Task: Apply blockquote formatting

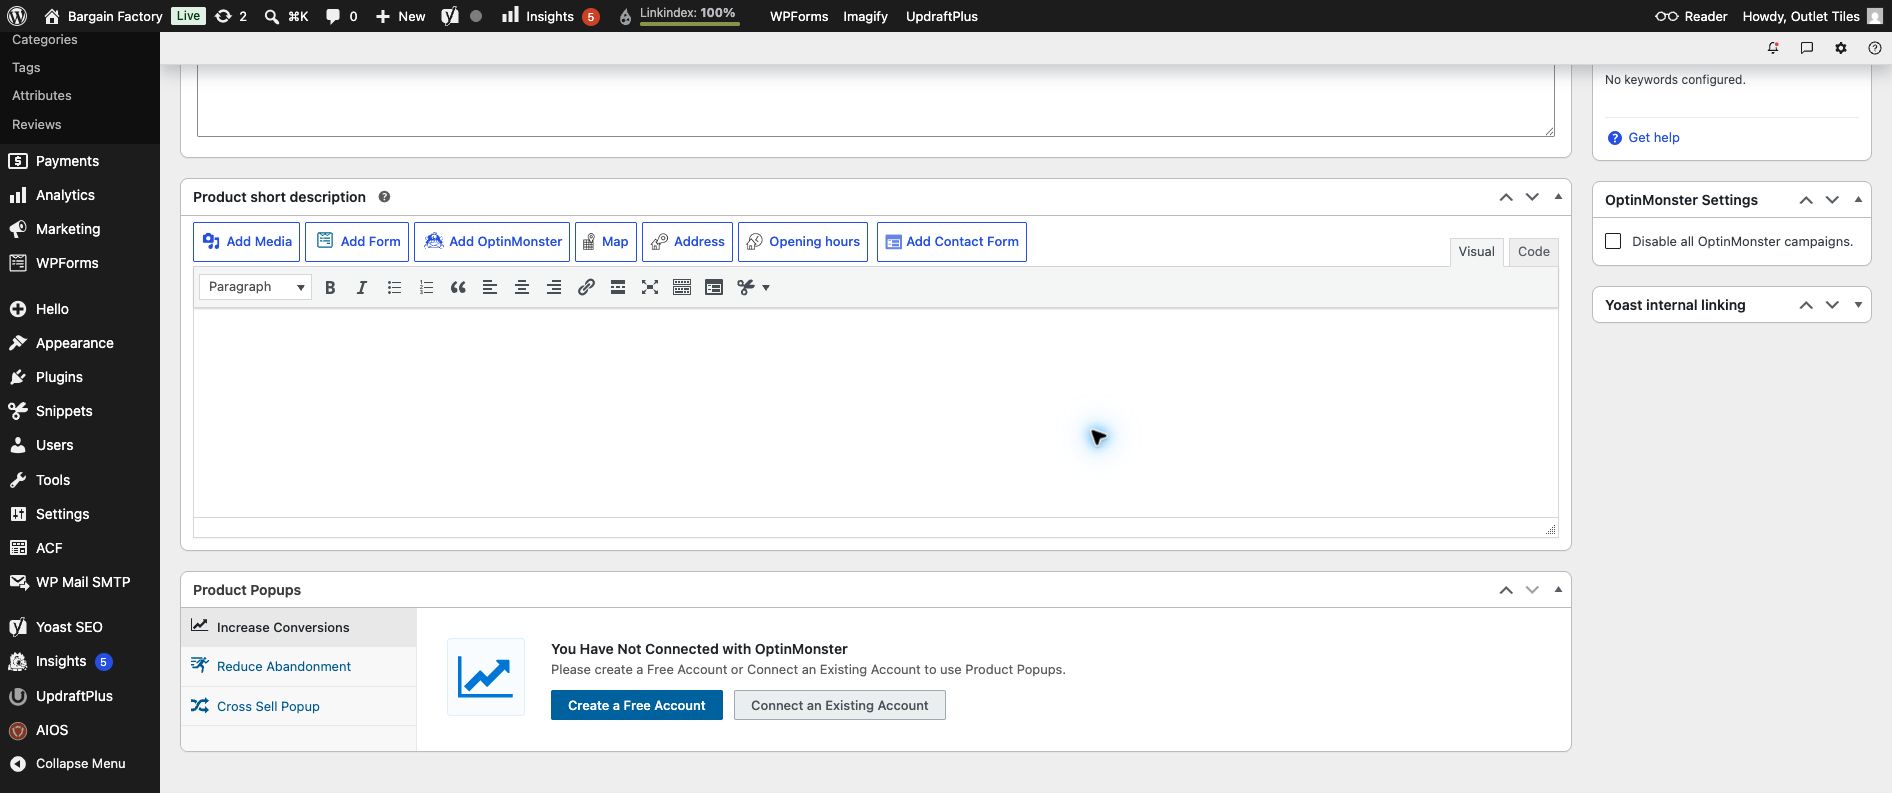Action: [458, 287]
